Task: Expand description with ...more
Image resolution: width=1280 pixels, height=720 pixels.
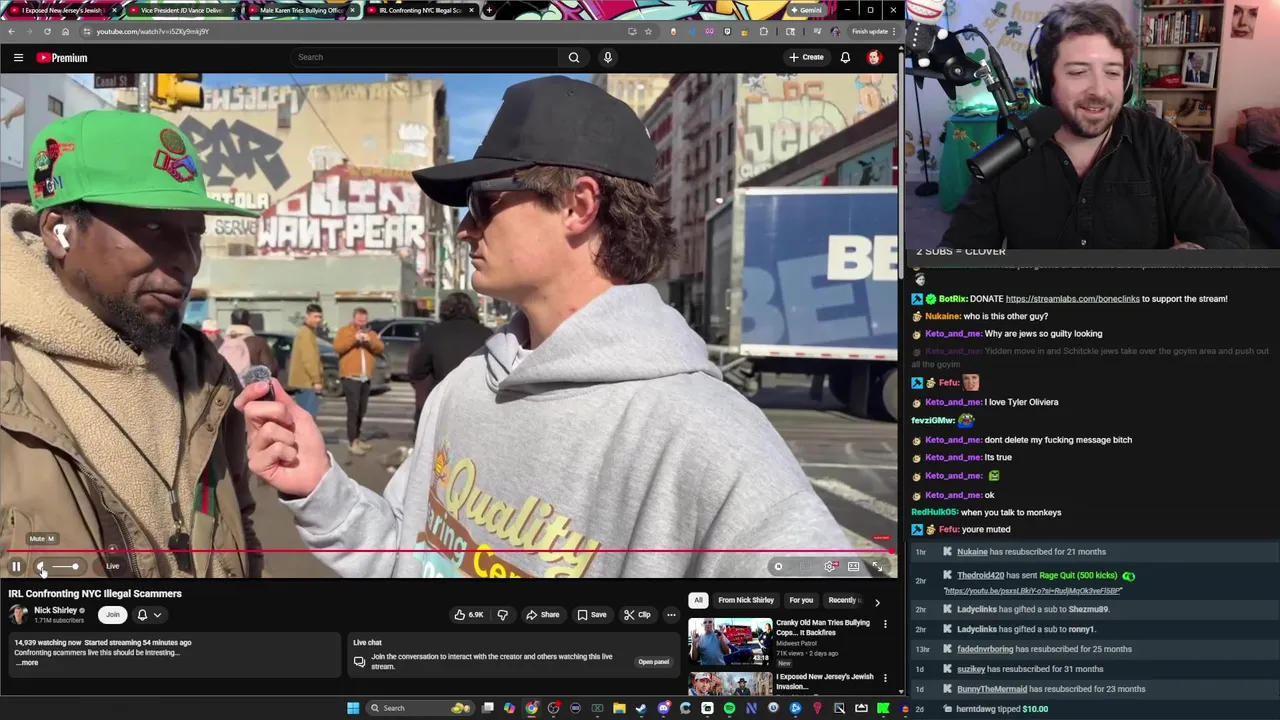Action: [x=28, y=663]
